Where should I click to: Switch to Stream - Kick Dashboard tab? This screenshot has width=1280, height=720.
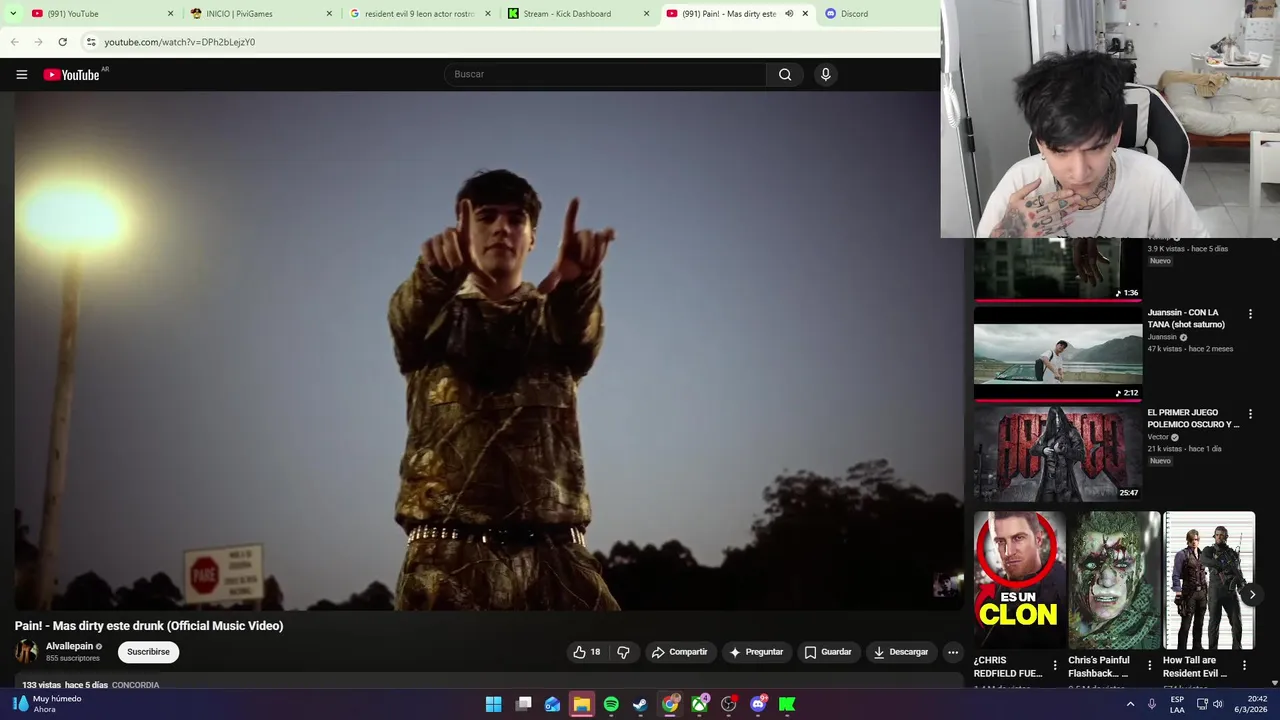click(578, 14)
